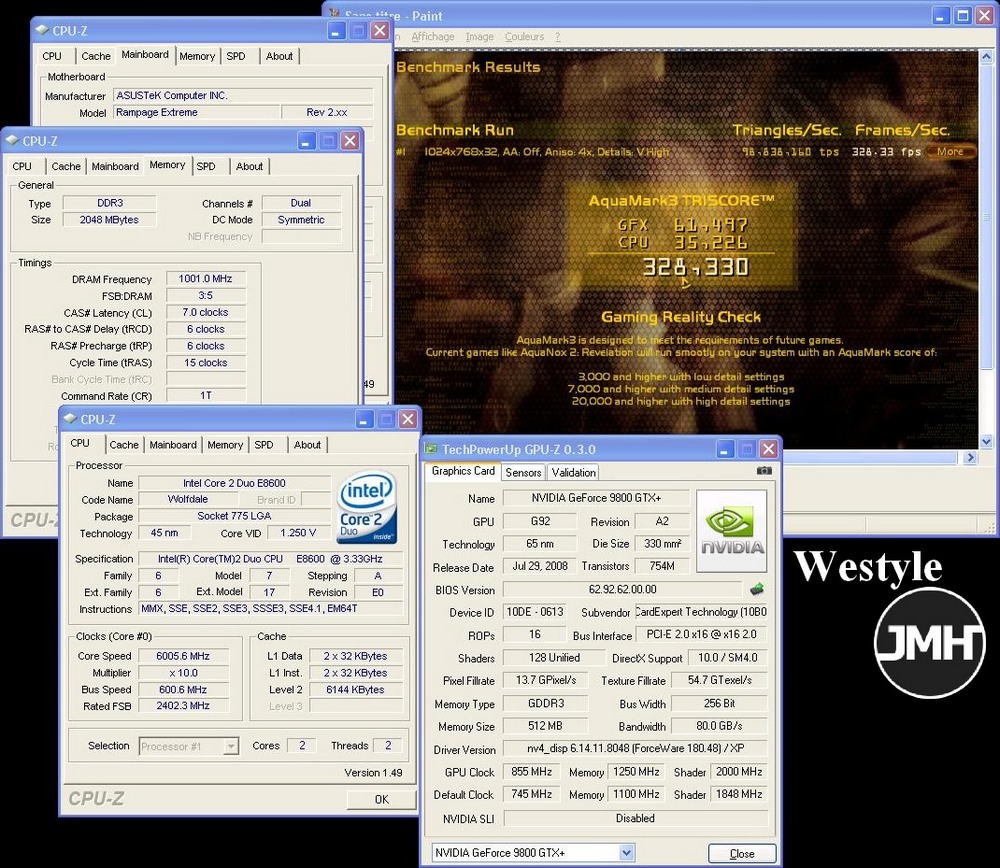
Task: Open SPD tab in front CPU-Z window
Action: coord(263,445)
